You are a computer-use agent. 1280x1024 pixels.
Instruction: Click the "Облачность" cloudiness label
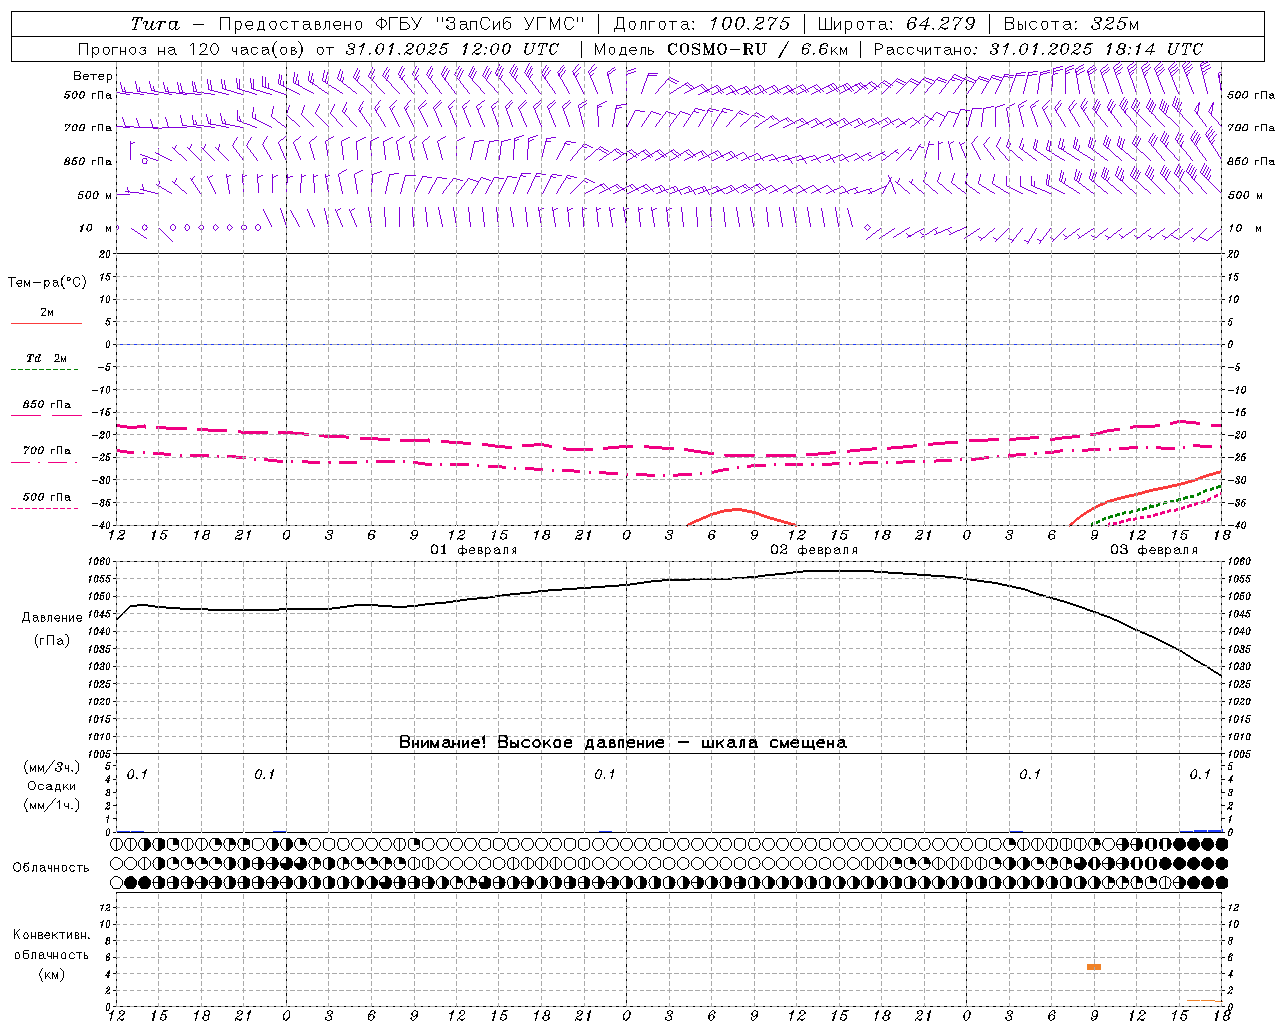[51, 867]
